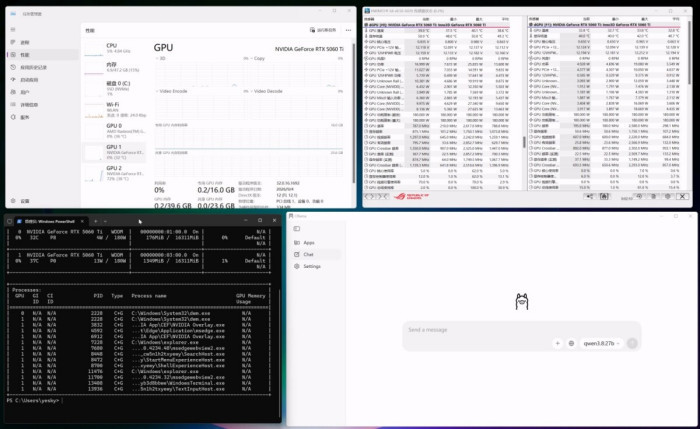Open Startup apps in Task Manager sidebar
Viewport: 700px width, 429px height.
[42, 80]
